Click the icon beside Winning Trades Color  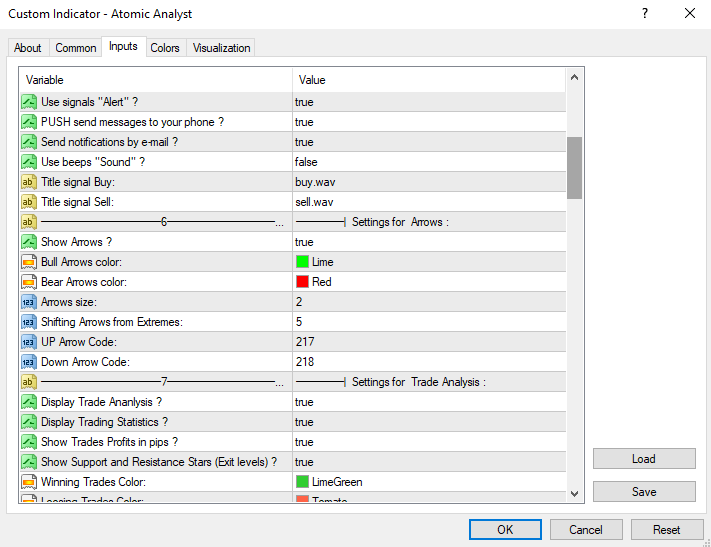click(29, 482)
